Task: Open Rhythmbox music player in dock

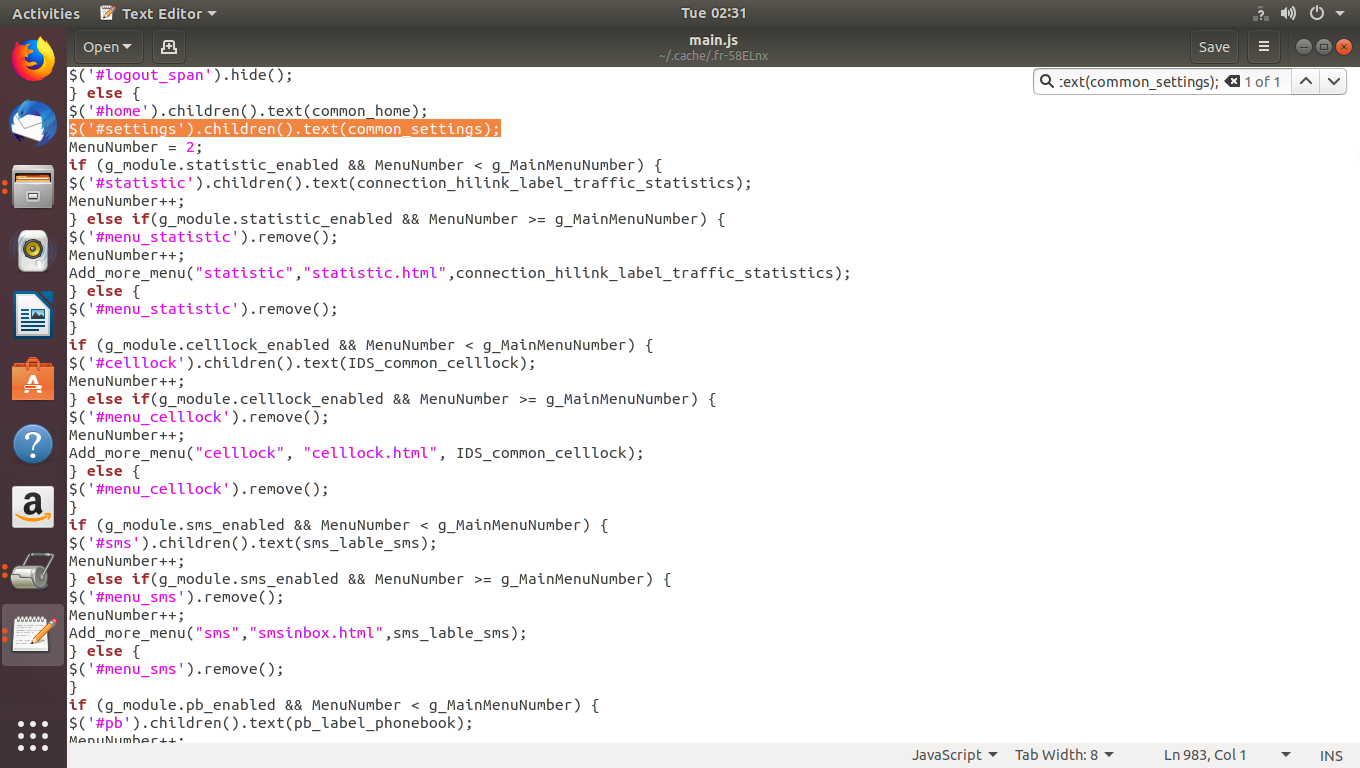Action: 33,251
